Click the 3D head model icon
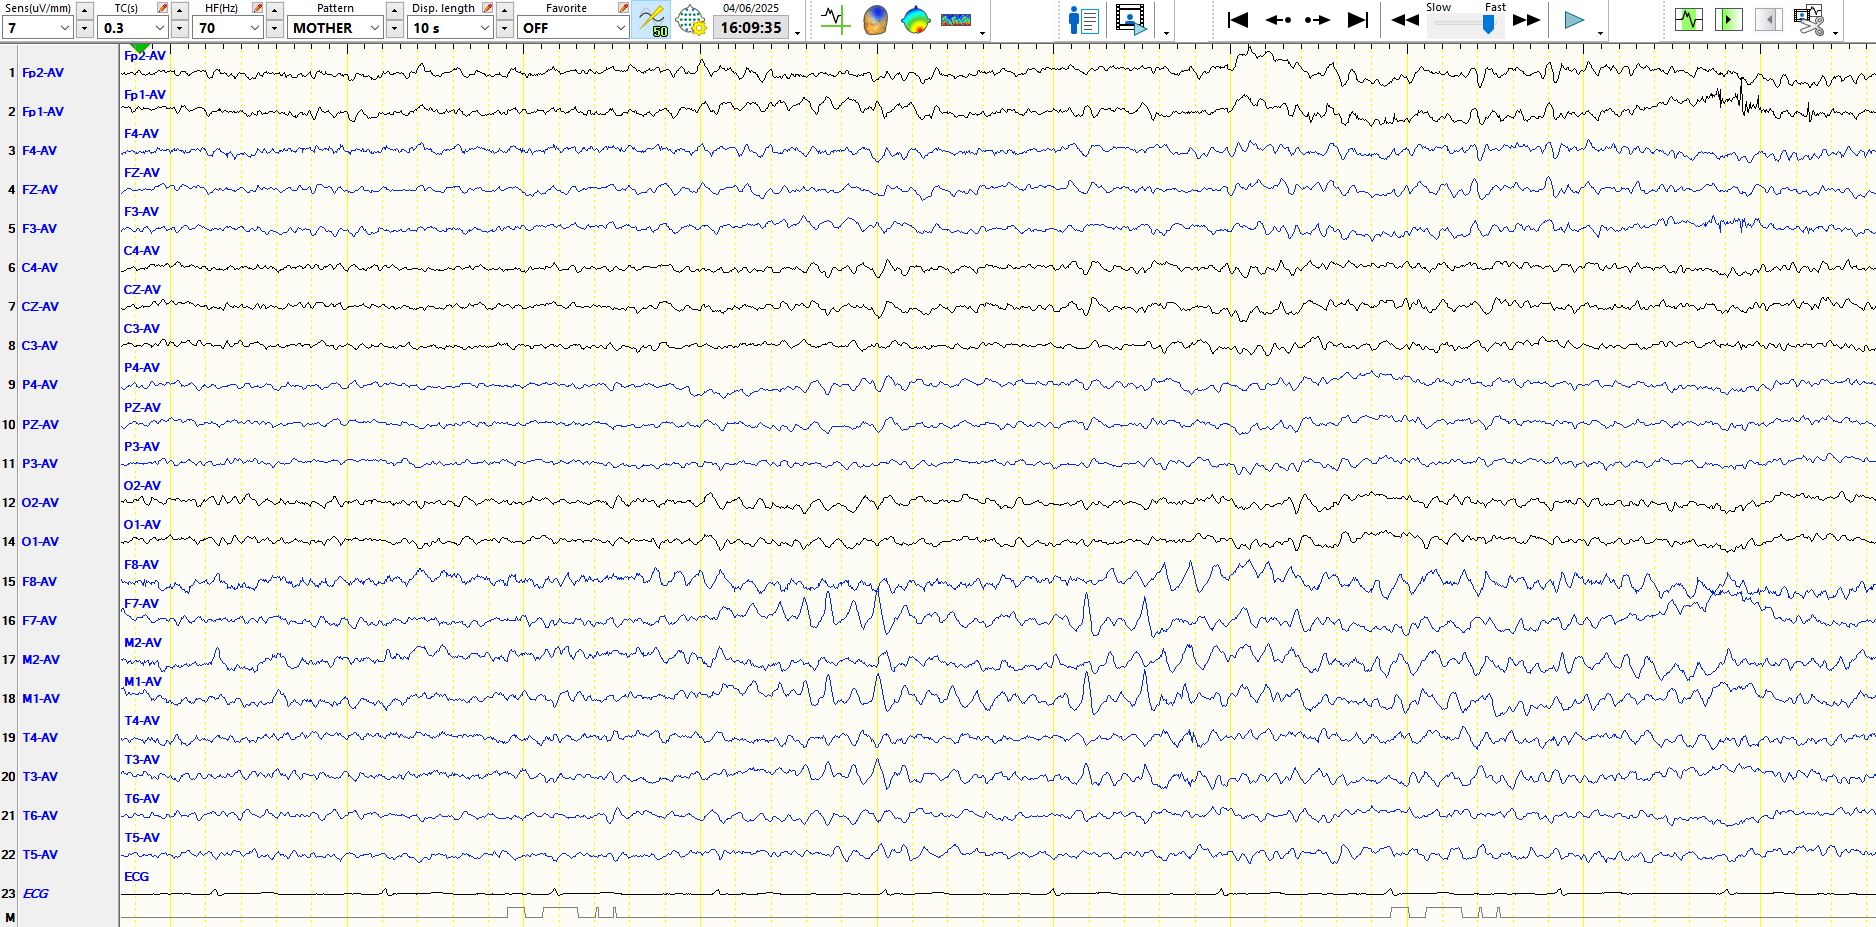The image size is (1876, 927). pos(875,20)
